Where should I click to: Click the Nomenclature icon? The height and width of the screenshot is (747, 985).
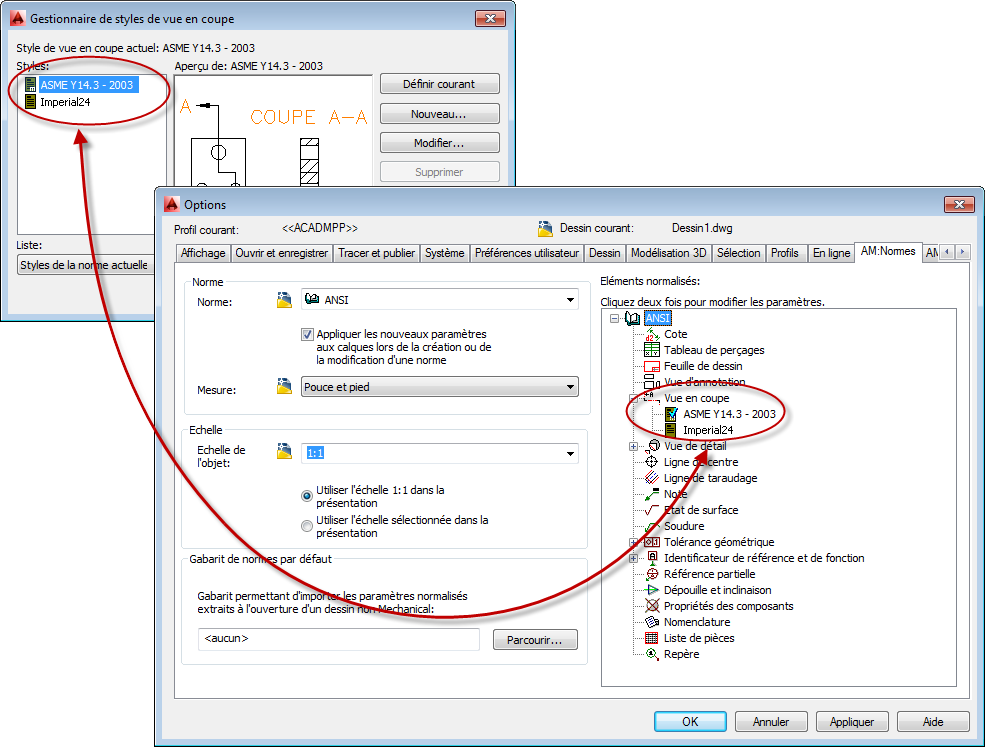coord(653,622)
